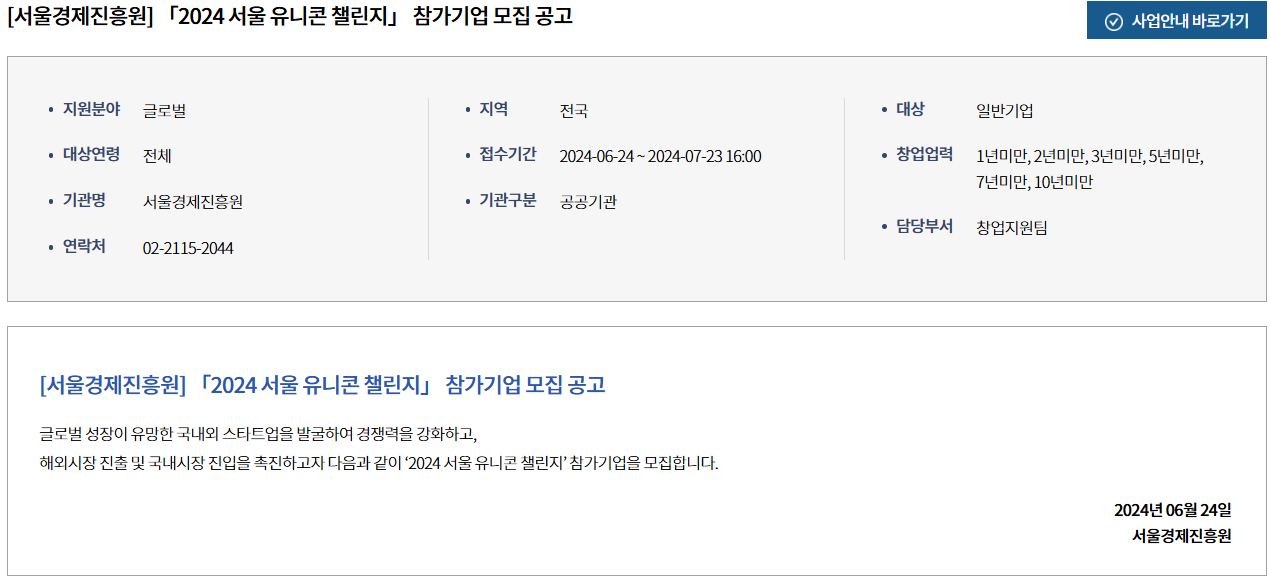1270x580 pixels.
Task: Click the checkmark icon in 사업안내 바로가기
Action: tap(1113, 22)
